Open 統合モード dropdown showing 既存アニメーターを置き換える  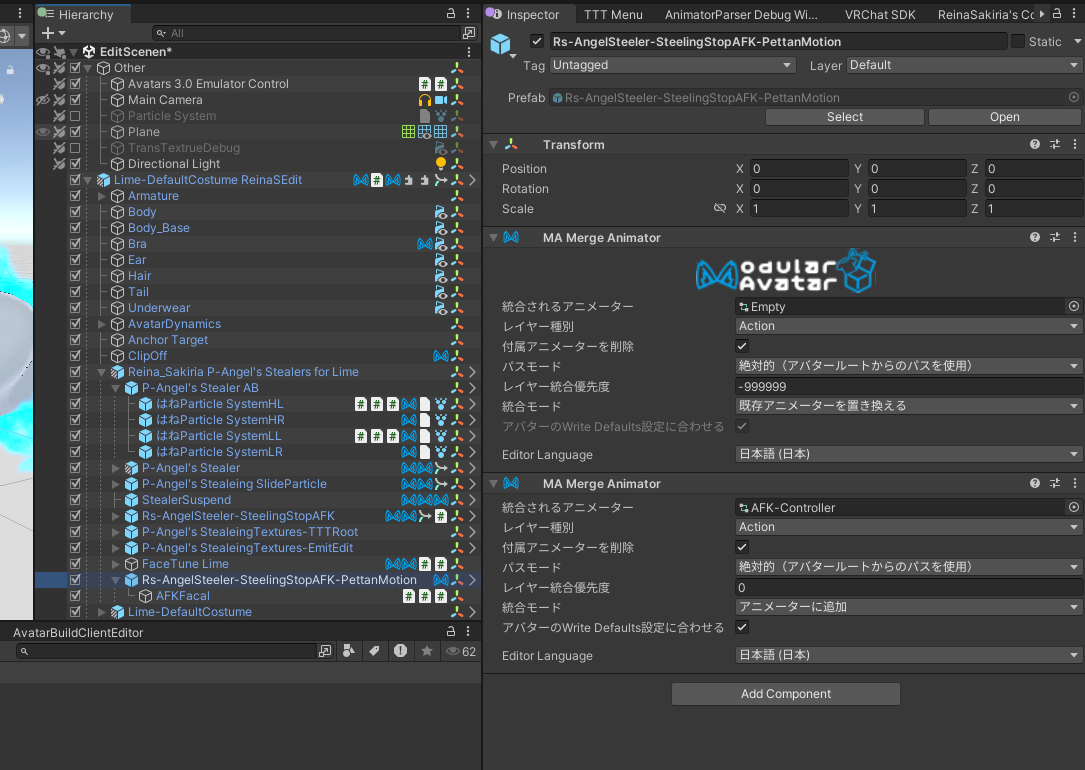click(x=909, y=406)
